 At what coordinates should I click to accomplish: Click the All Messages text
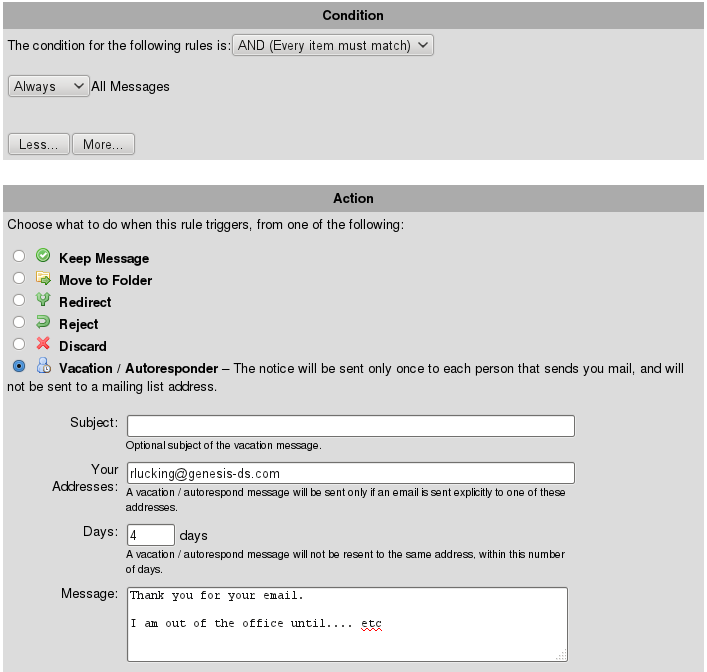[130, 87]
